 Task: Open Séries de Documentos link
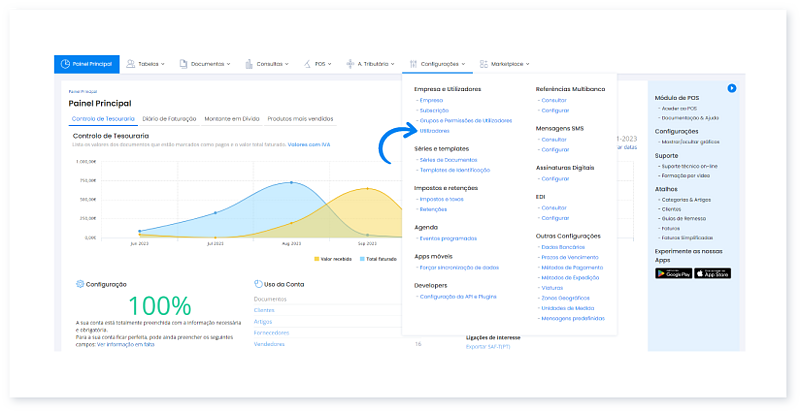click(449, 159)
